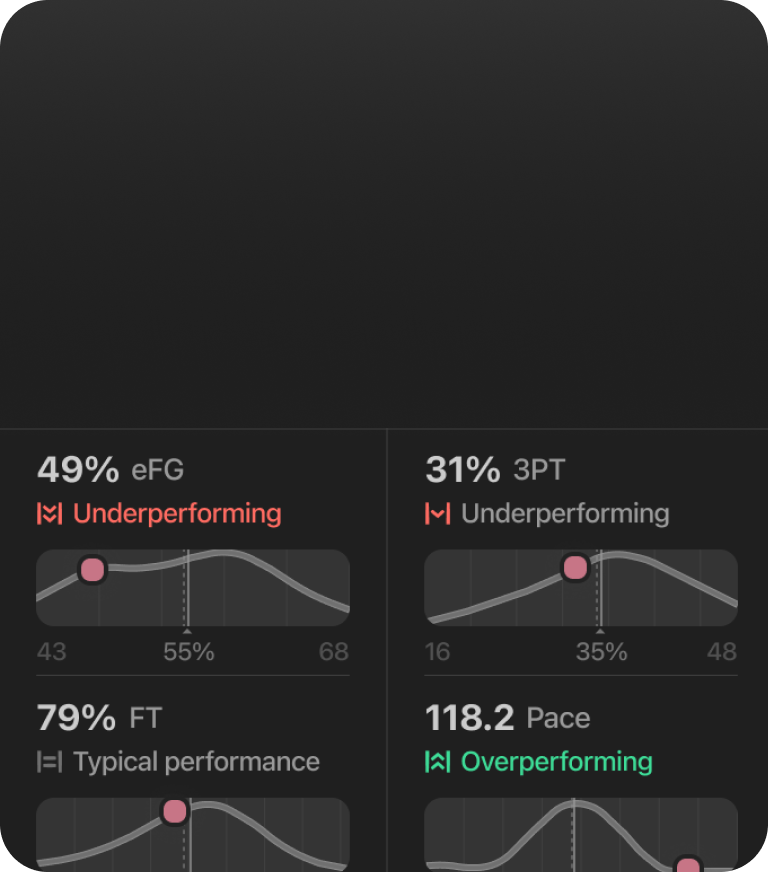This screenshot has width=768, height=872.
Task: Click the green overperforming icon for Pace
Action: pos(437,762)
